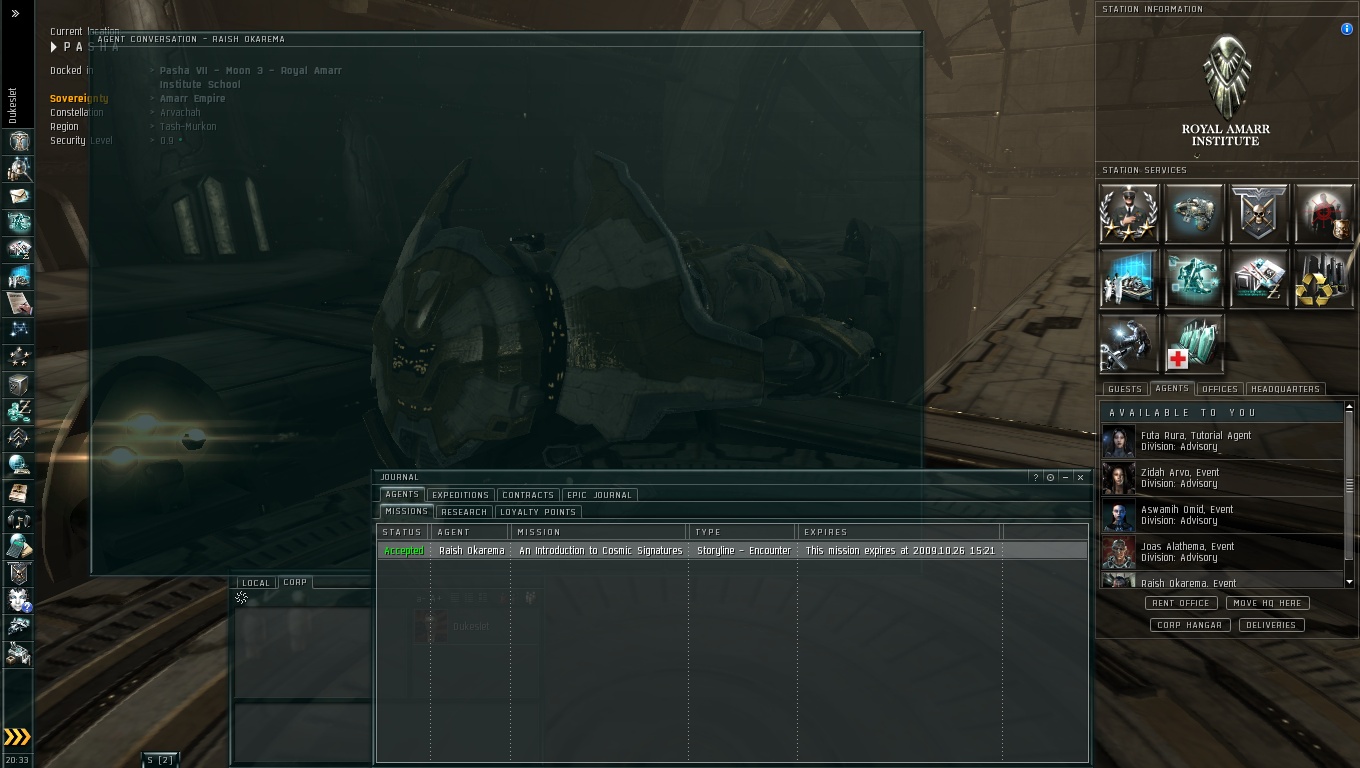Click Zidah Arvo's portrait thumbnail
Viewport: 1360px width, 768px height.
[1118, 478]
